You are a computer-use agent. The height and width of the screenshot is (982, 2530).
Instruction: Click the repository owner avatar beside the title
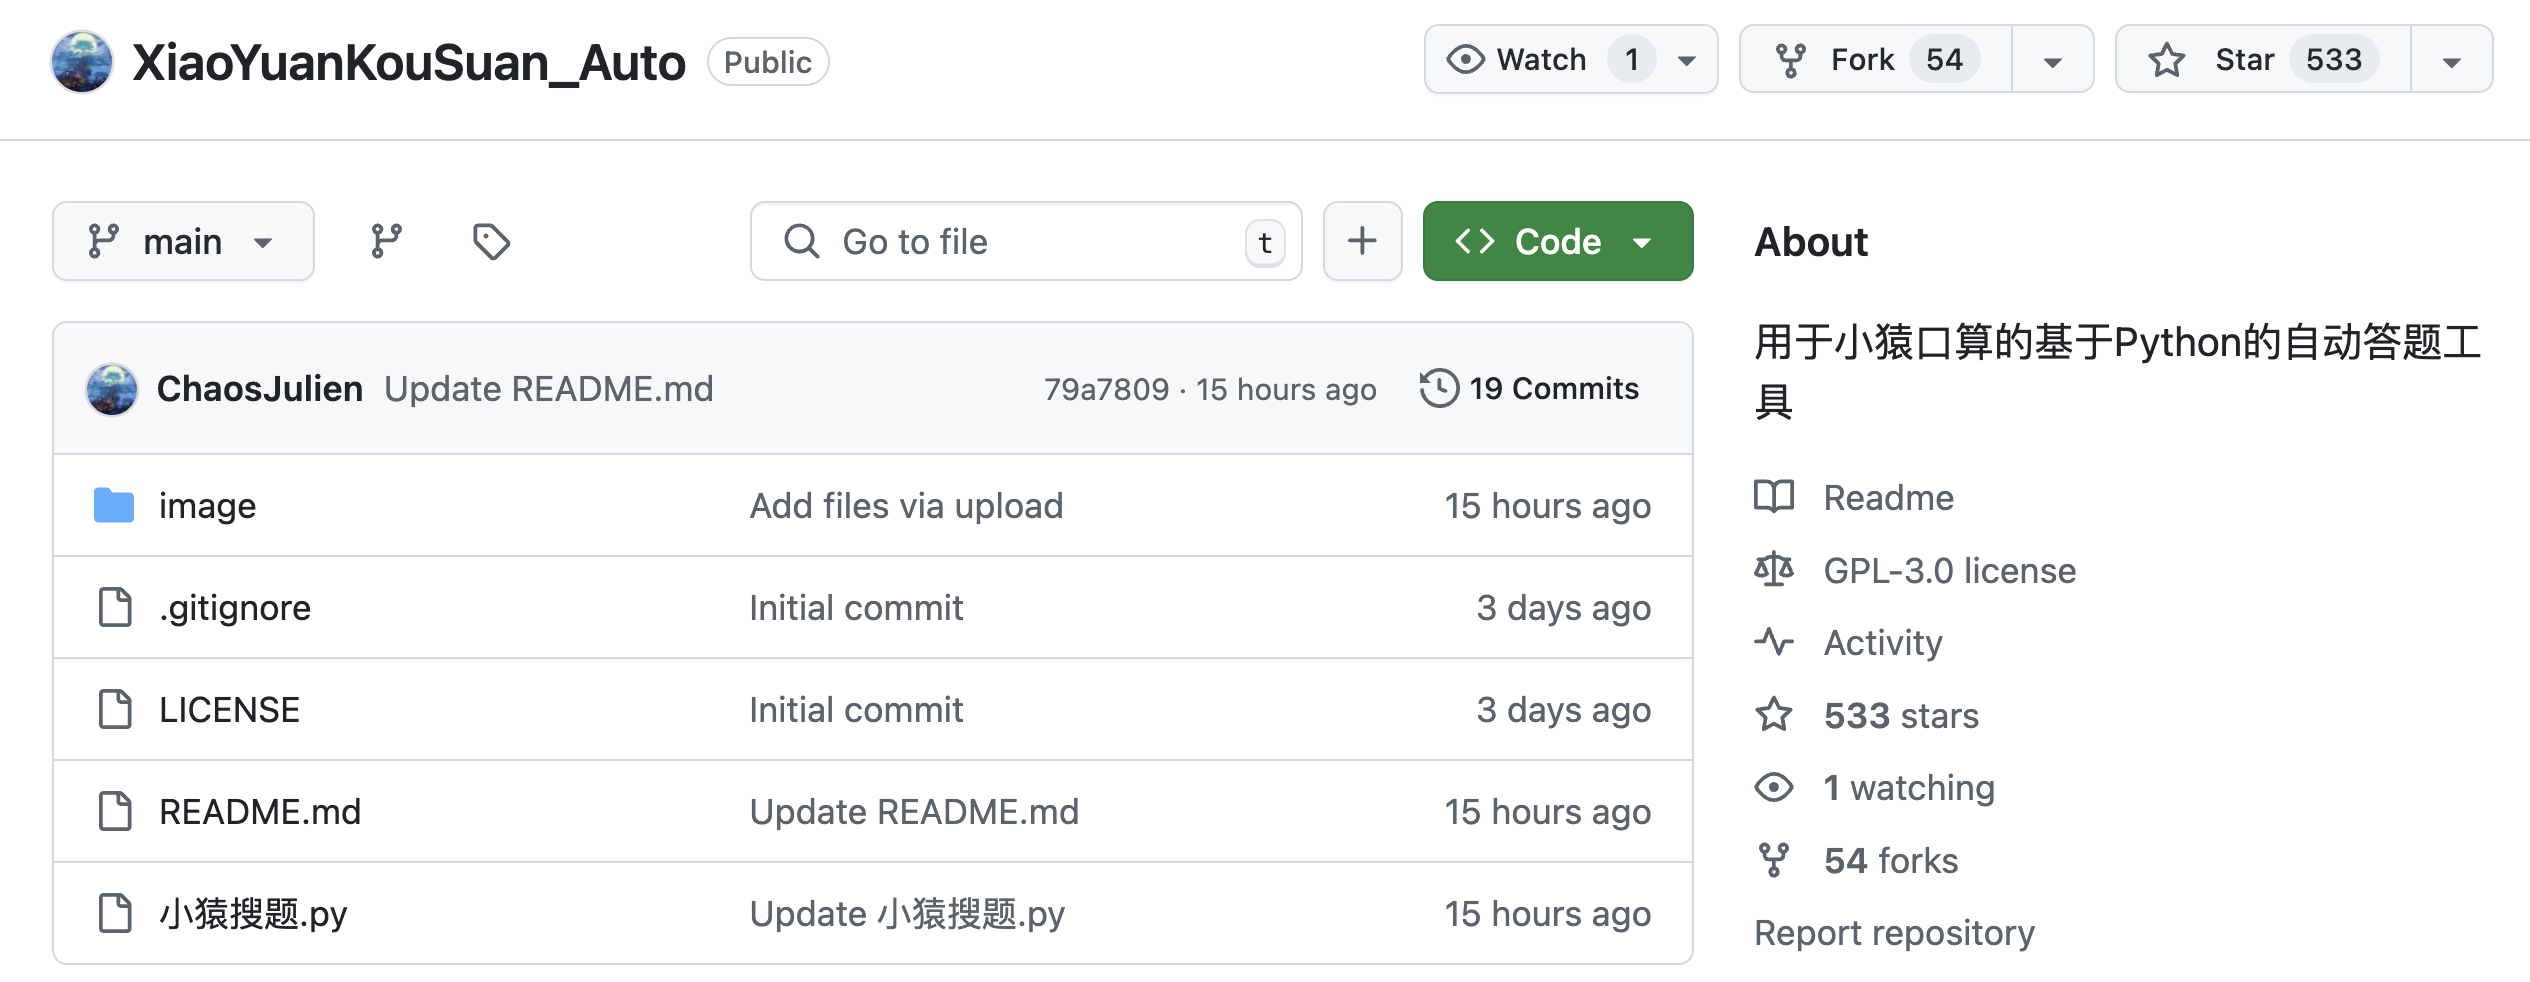(x=82, y=61)
